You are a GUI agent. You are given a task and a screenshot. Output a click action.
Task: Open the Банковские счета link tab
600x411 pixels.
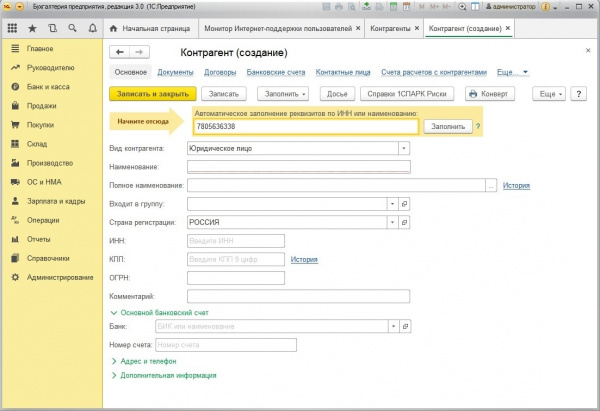point(276,72)
